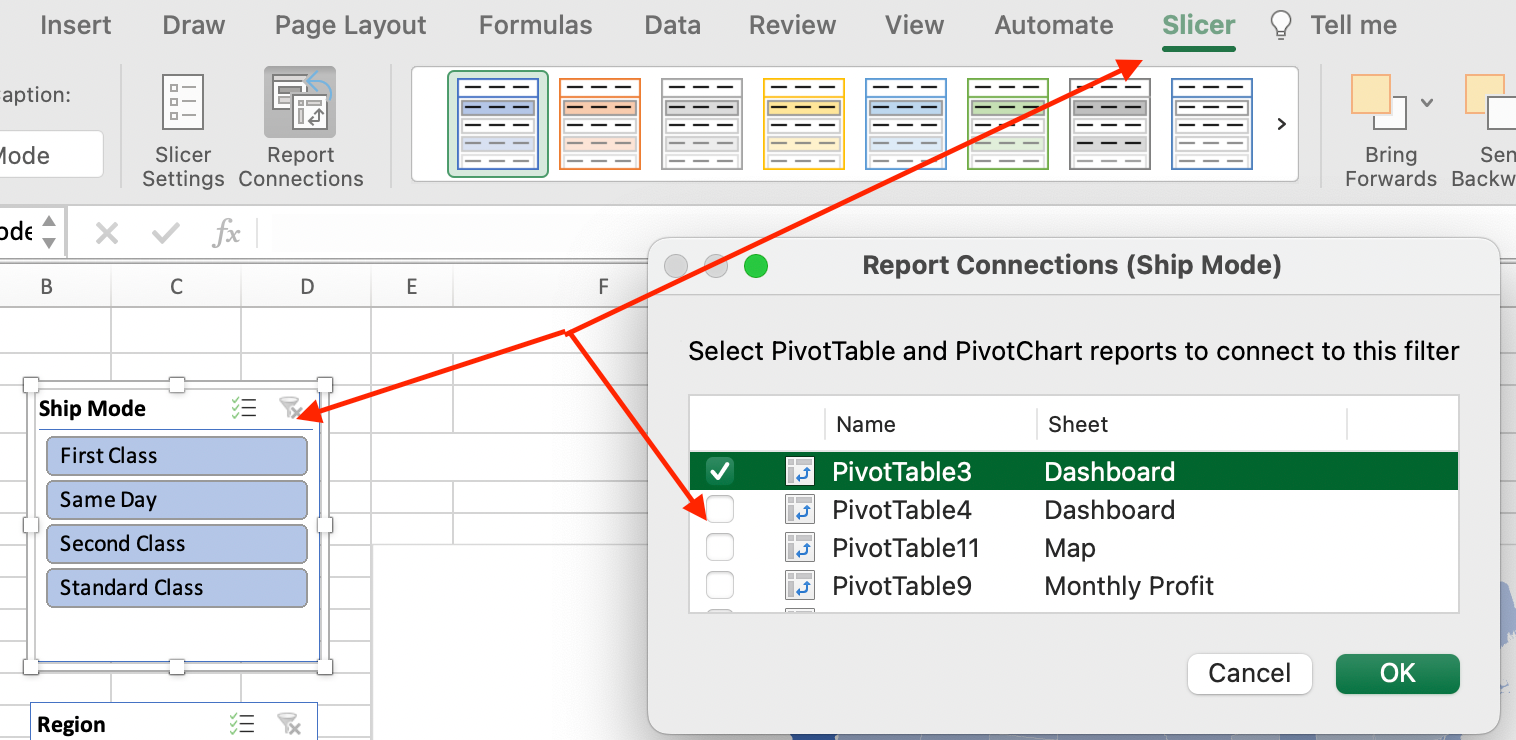Apply the dark gray slicer style
Screen dimensions: 1516x740
(1110, 124)
